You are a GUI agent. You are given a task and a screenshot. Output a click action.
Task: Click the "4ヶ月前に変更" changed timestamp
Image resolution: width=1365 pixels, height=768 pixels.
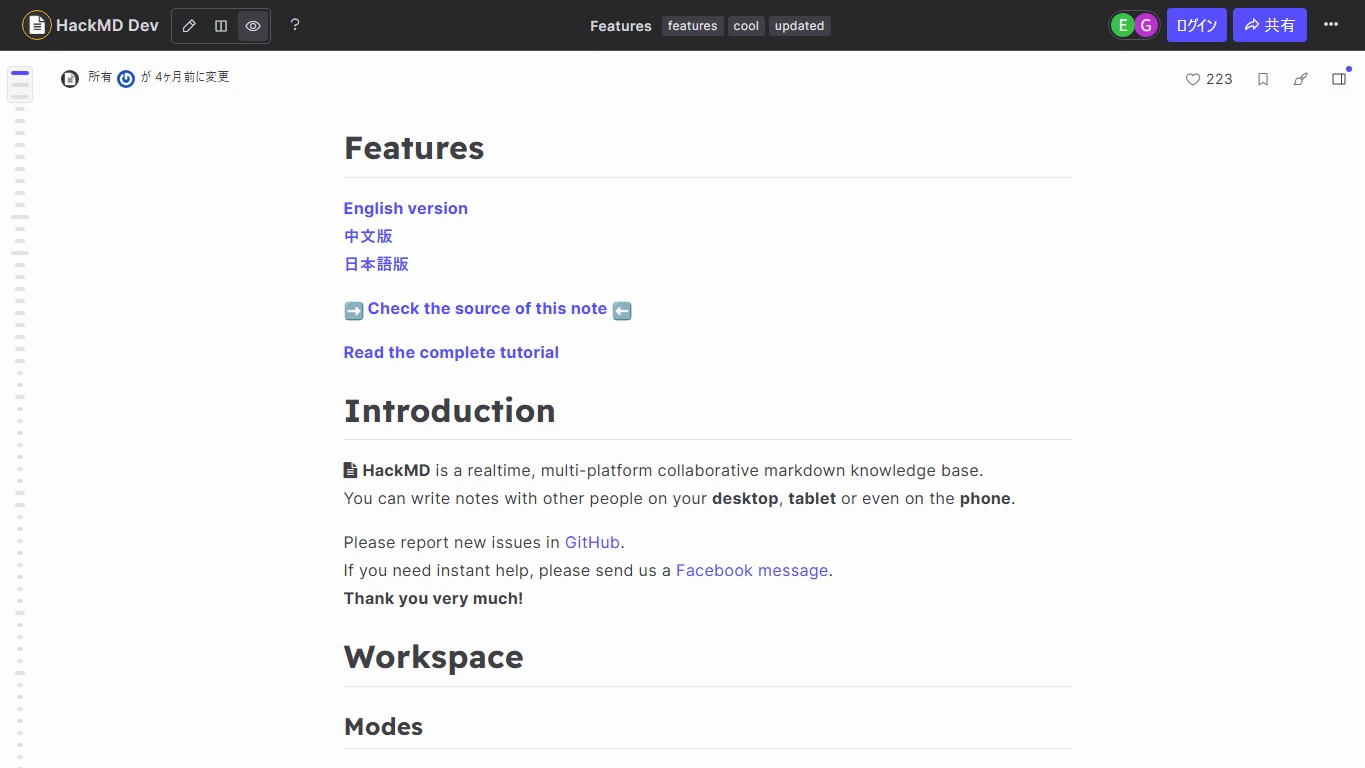[x=192, y=77]
